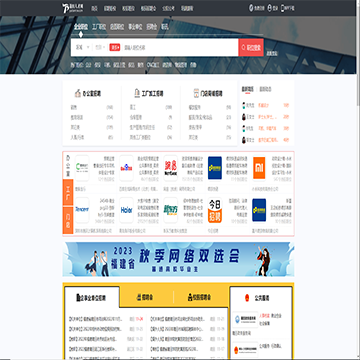The height and width of the screenshot is (360, 360).
Task: Open the blue logo card beside 今日招聘
Action: (x=259, y=210)
